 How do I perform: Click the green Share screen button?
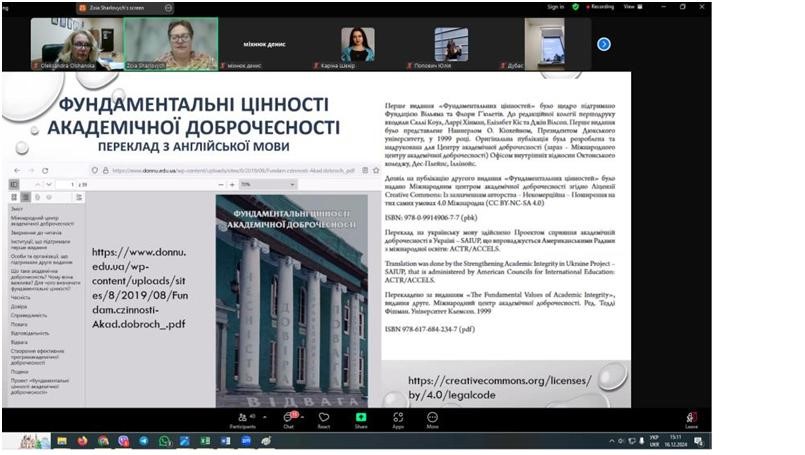(361, 417)
